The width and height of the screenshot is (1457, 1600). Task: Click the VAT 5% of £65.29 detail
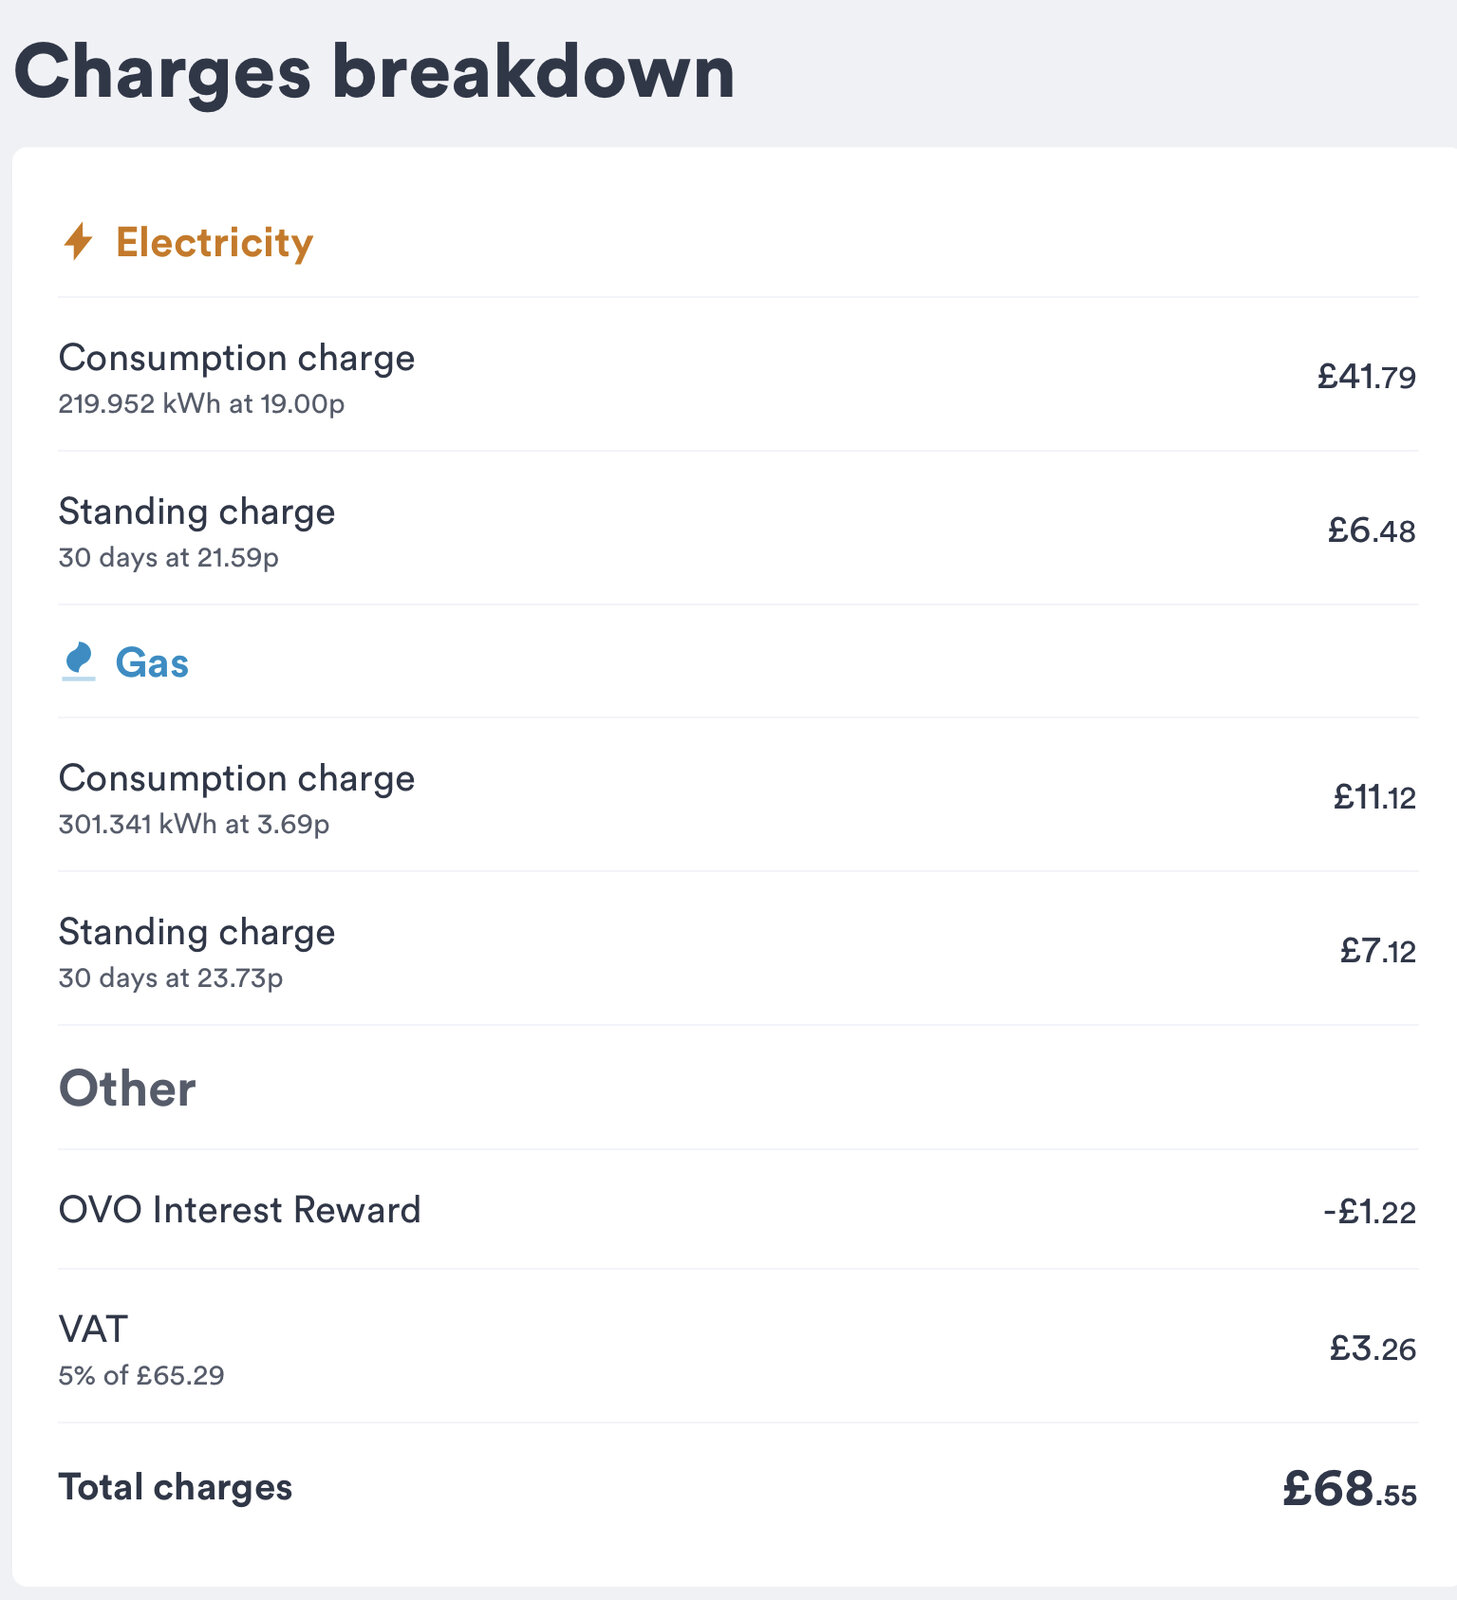[x=141, y=1375]
